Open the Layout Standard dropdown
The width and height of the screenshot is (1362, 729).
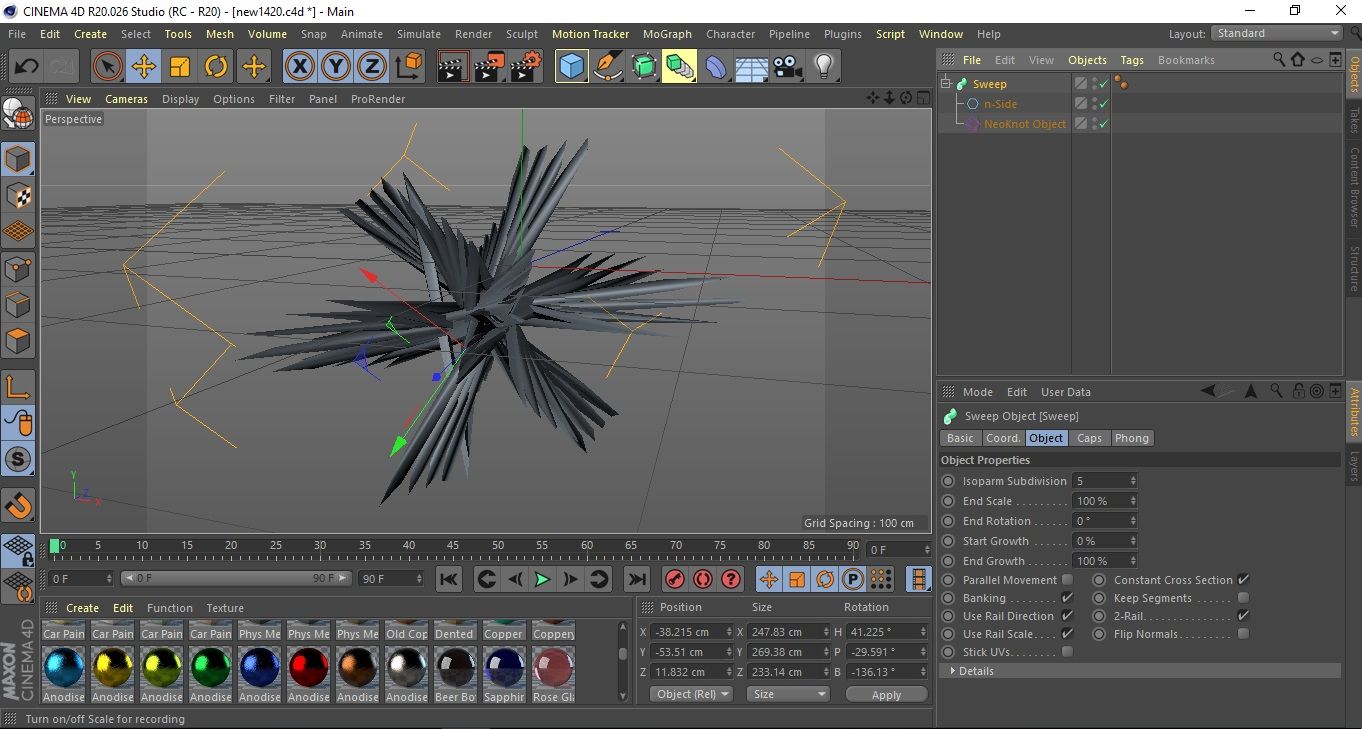tap(1277, 33)
